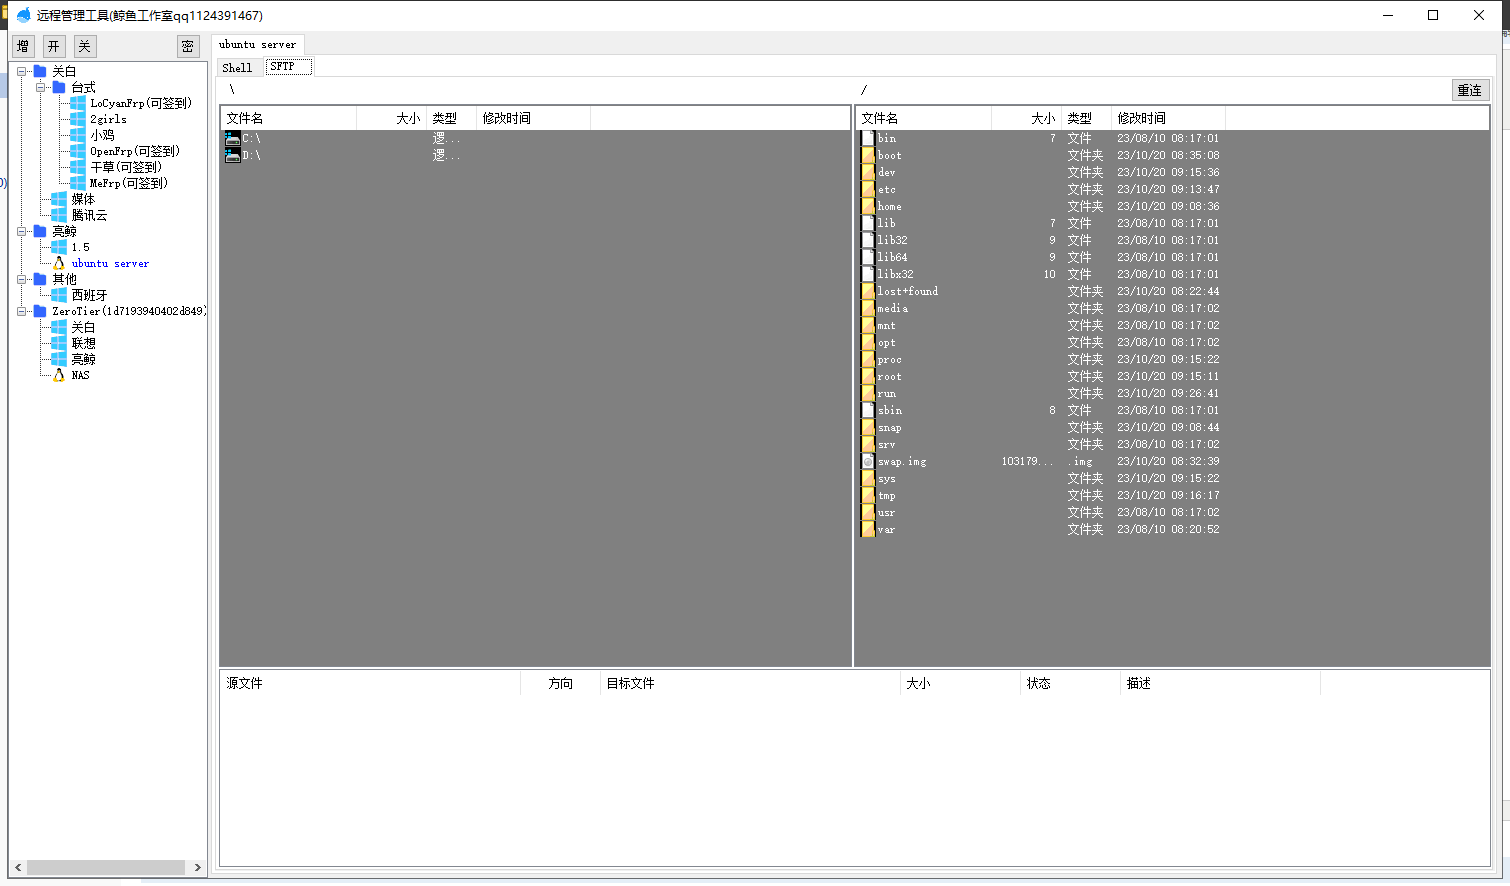
Task: Click the Windows icon next to 媒体
Action: point(59,199)
